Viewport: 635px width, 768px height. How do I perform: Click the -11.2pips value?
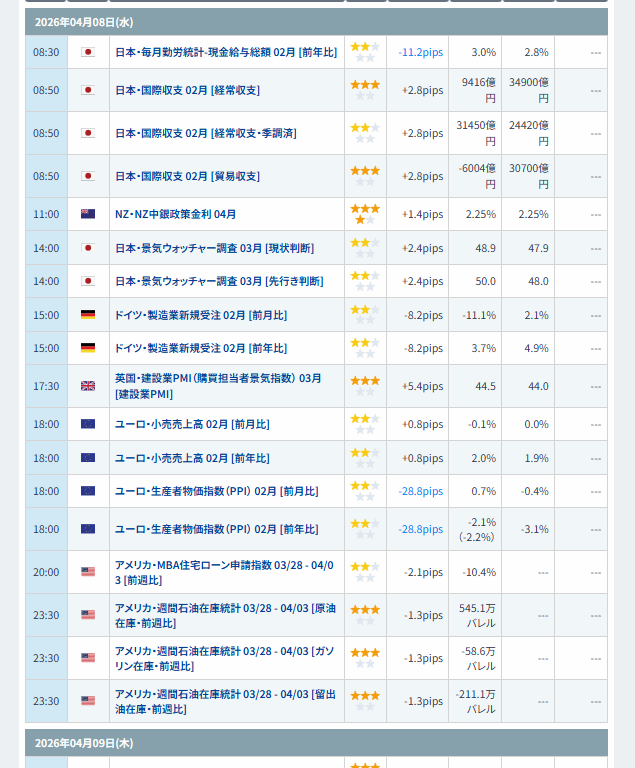(420, 52)
